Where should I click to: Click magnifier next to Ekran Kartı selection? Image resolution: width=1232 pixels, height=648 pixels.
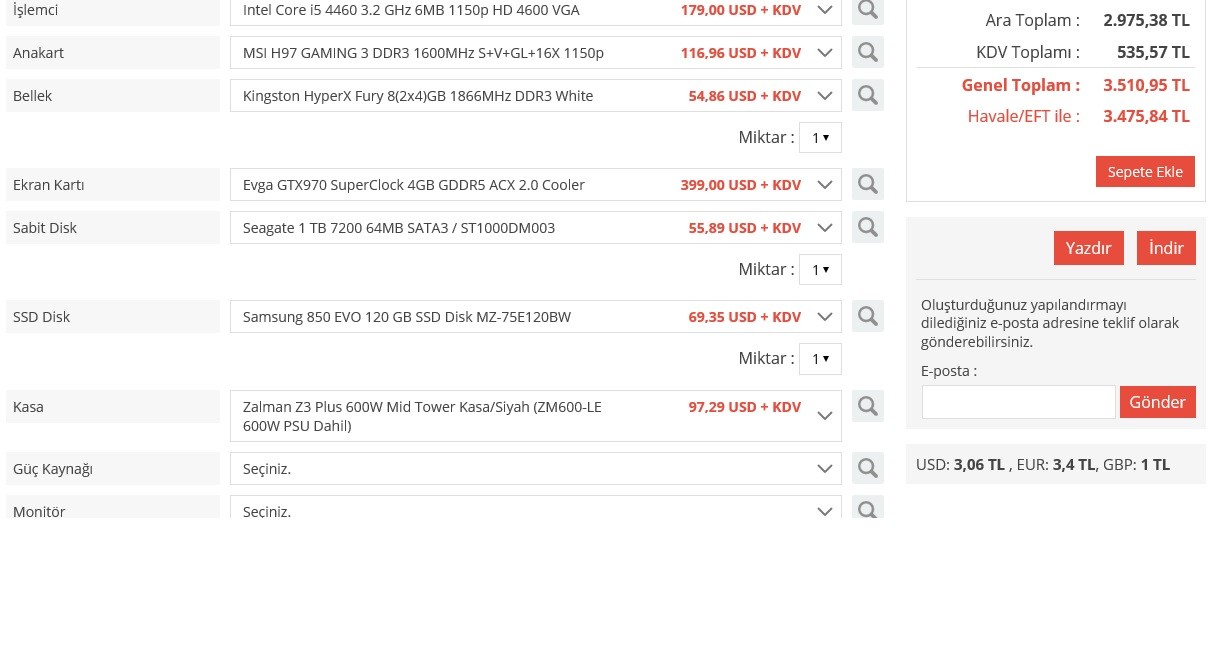pos(867,185)
